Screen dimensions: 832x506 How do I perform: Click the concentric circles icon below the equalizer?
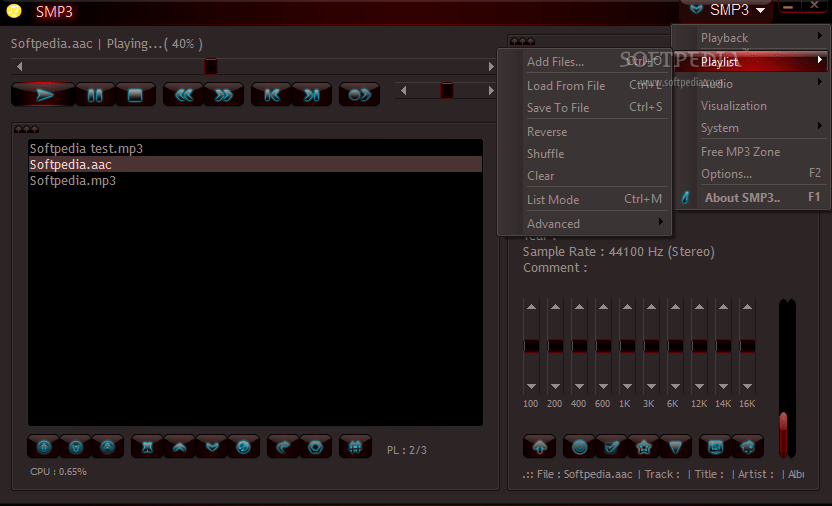tap(579, 447)
